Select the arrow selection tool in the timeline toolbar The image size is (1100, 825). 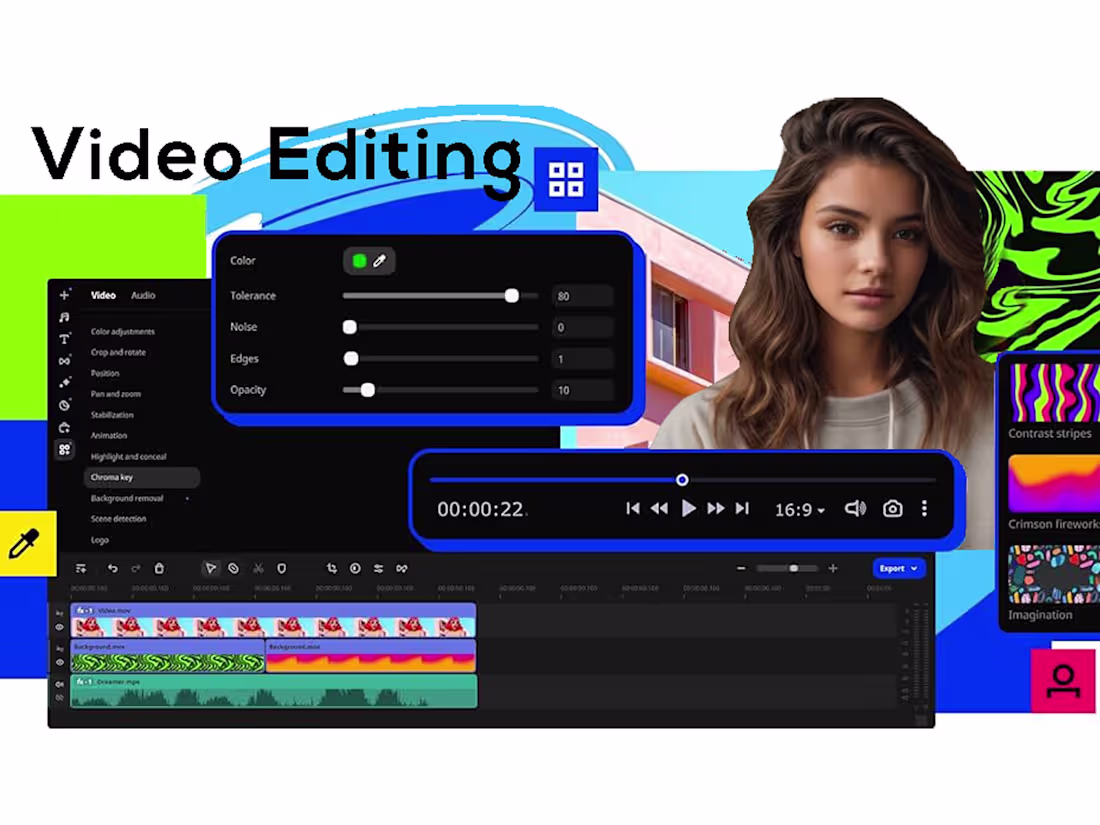pos(210,568)
